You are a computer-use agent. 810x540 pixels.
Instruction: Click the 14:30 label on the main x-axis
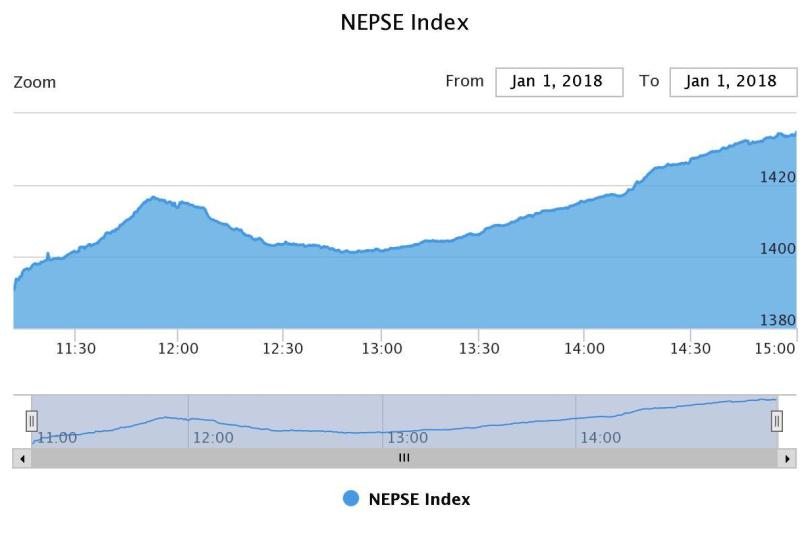[x=689, y=348]
